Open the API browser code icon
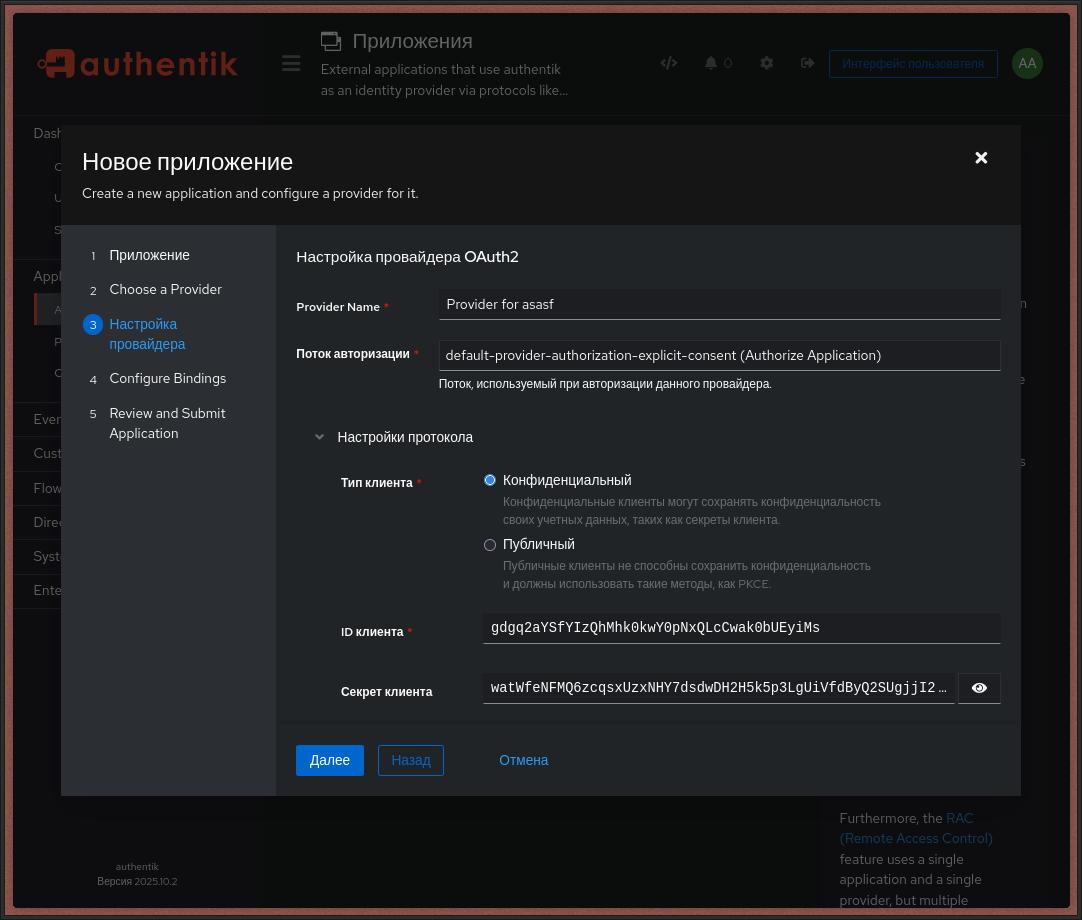This screenshot has height=920, width=1082. point(669,63)
